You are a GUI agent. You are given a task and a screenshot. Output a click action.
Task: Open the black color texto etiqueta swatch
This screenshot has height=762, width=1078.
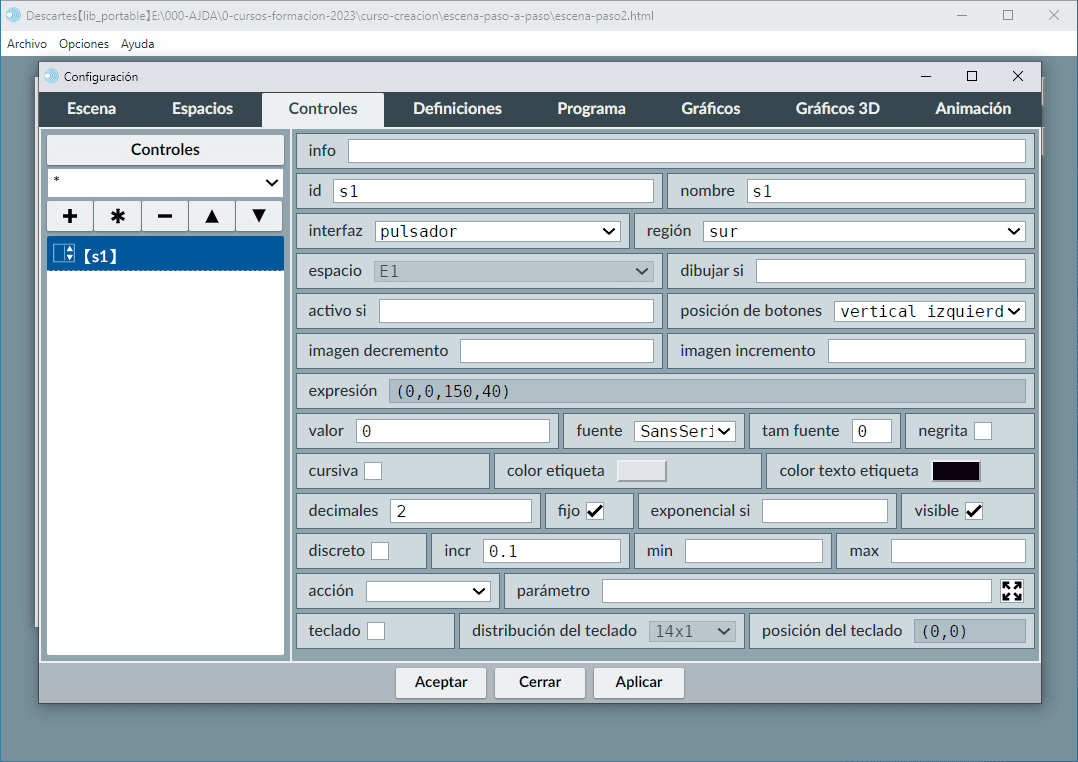955,471
